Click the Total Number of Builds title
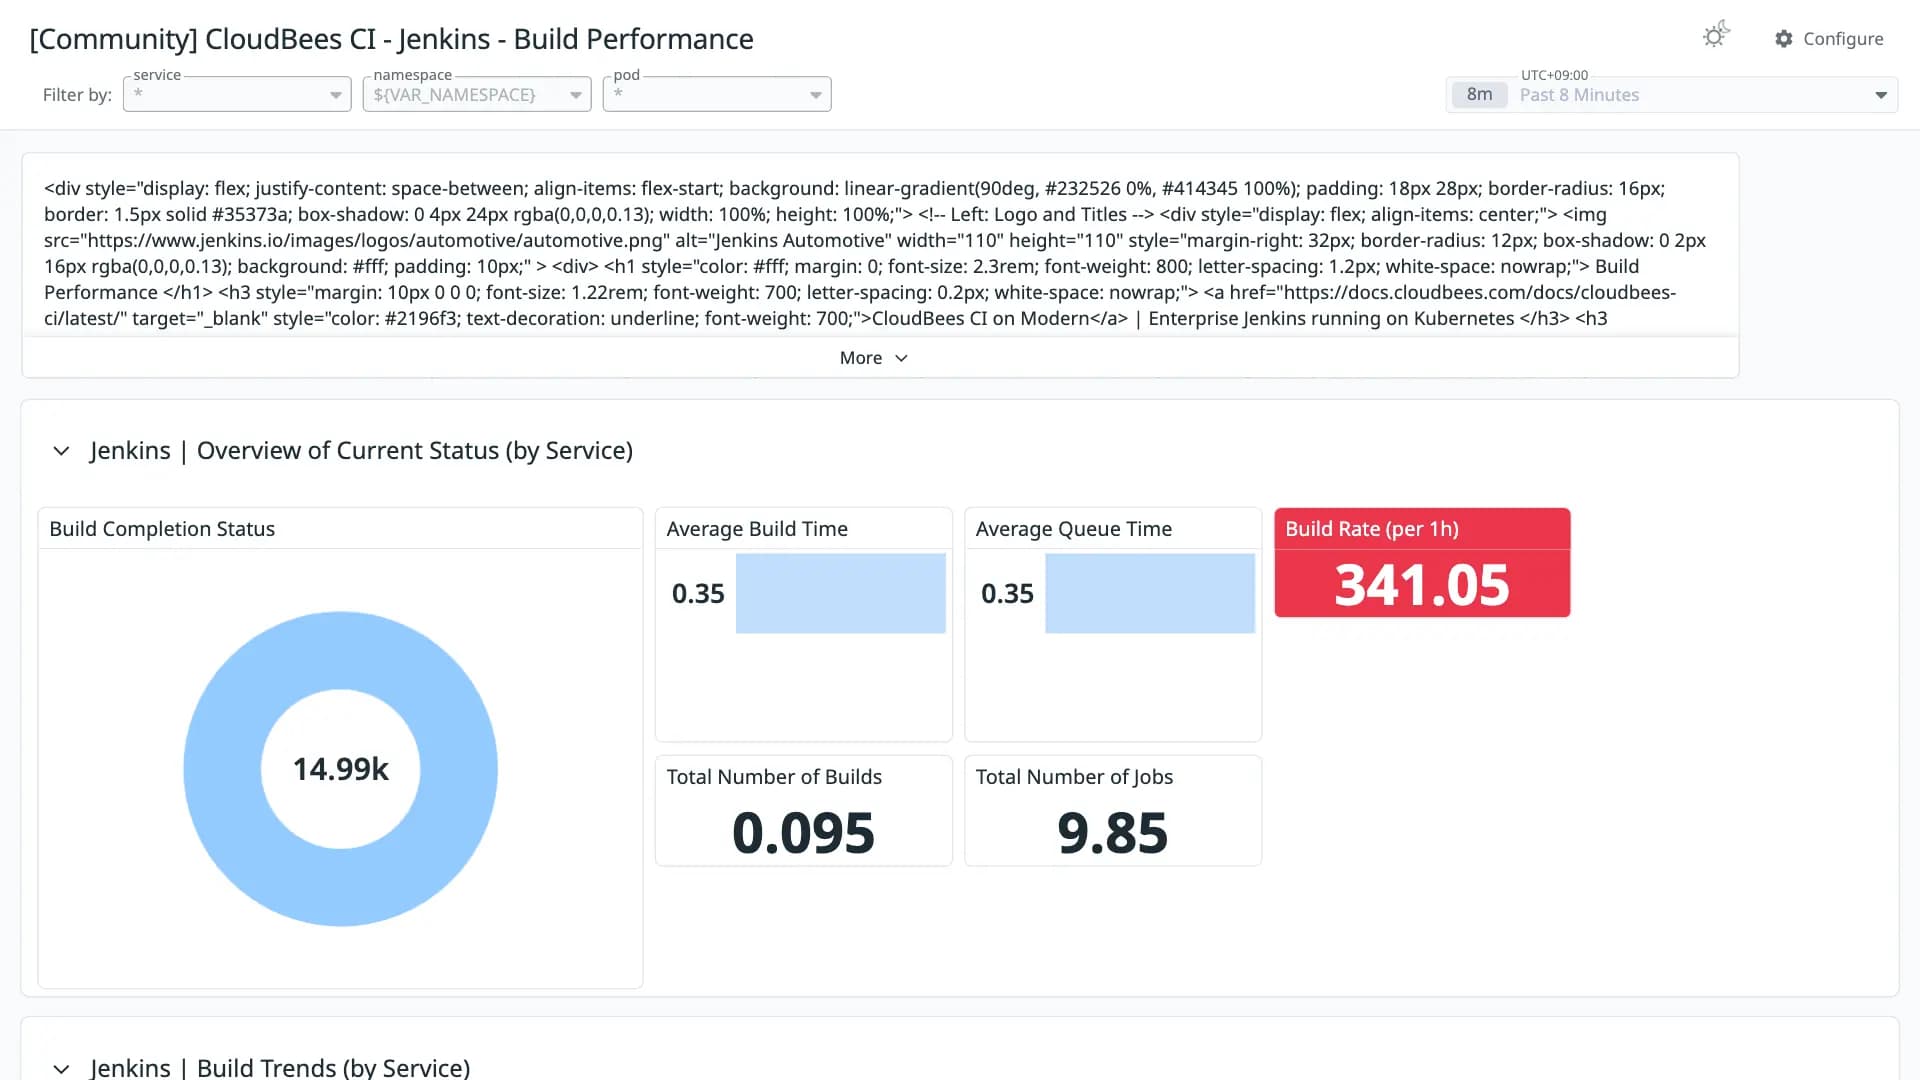This screenshot has width=1920, height=1080. coord(774,777)
